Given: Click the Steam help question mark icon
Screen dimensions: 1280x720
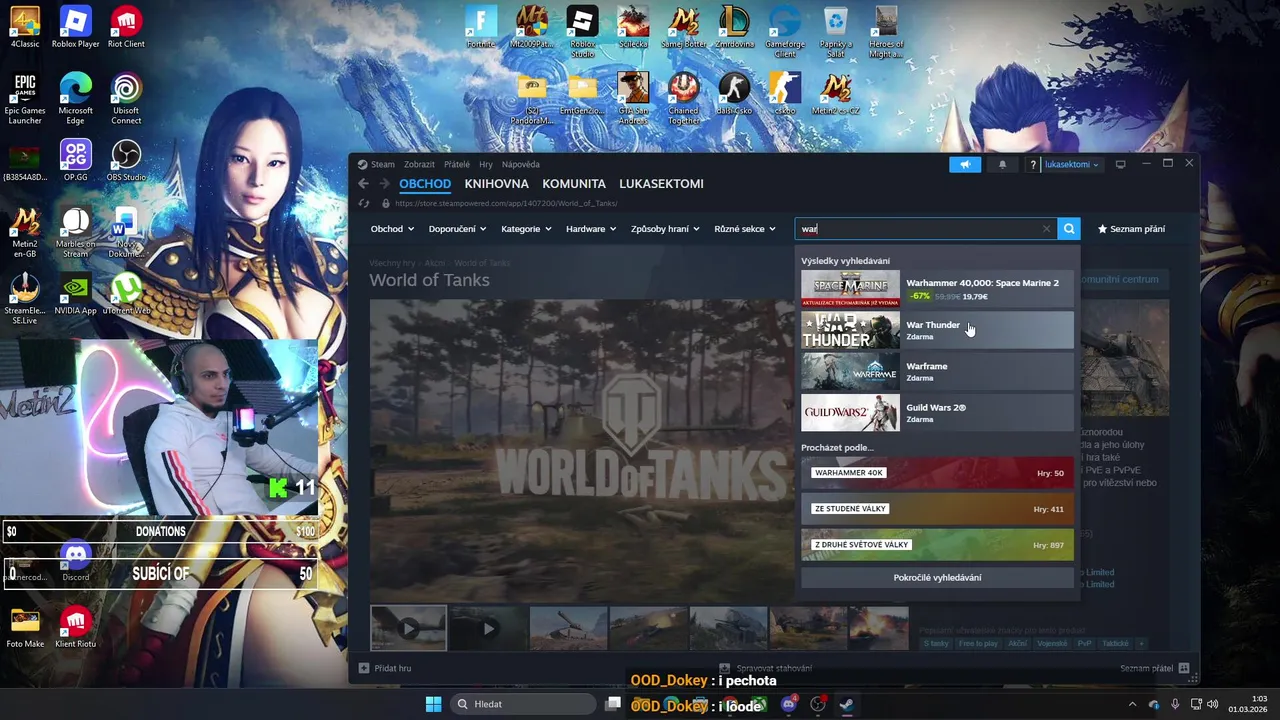Looking at the screenshot, I should [x=1033, y=164].
